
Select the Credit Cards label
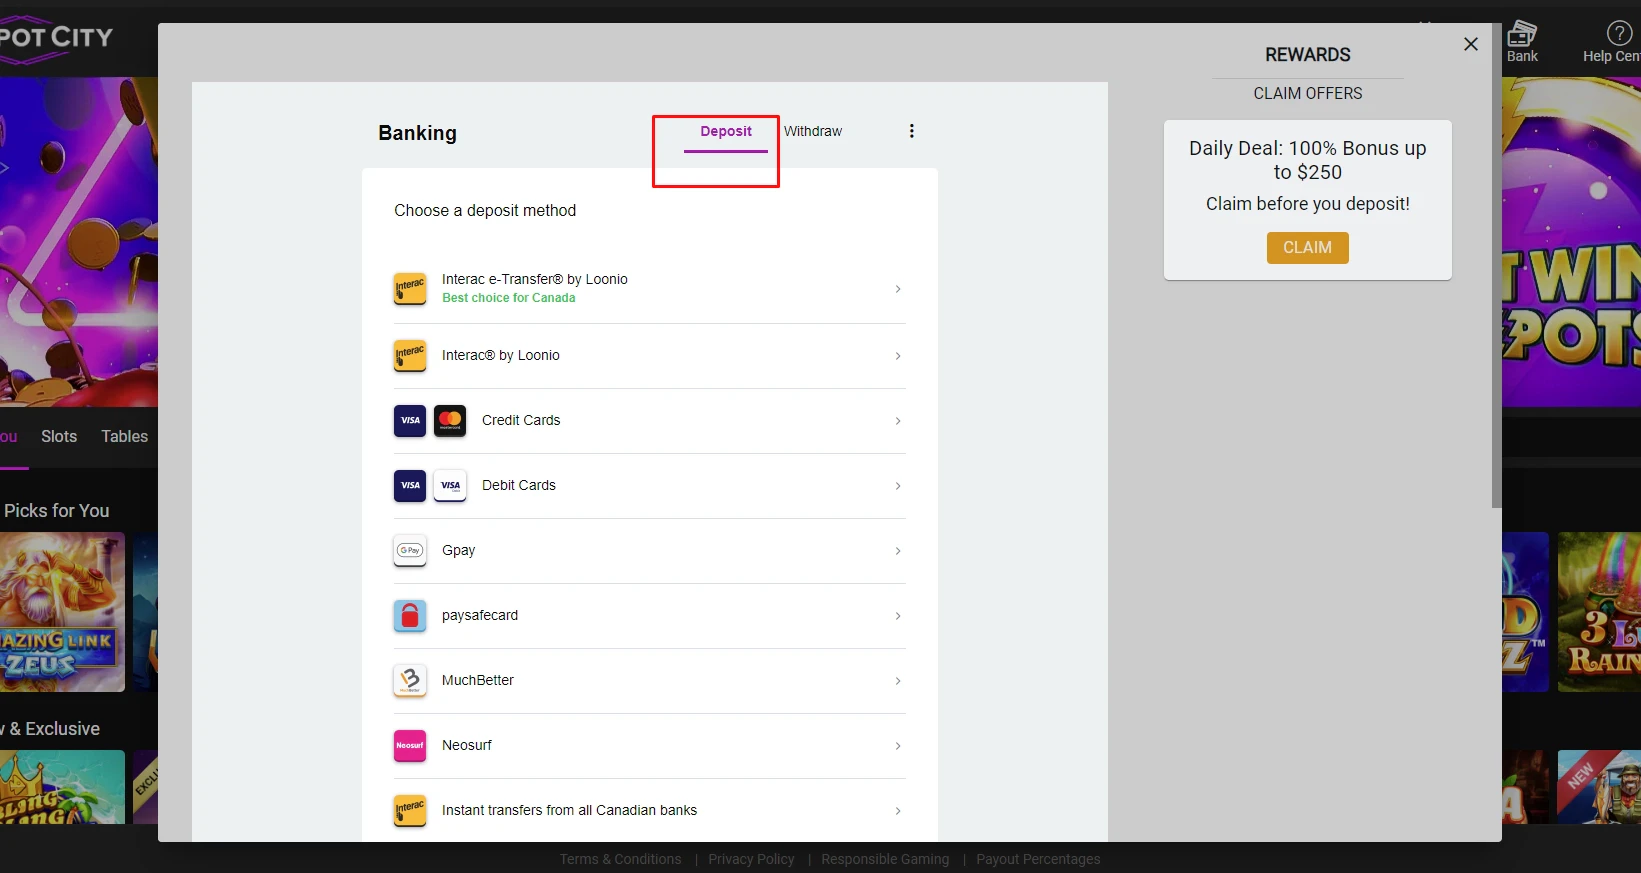[x=521, y=420]
